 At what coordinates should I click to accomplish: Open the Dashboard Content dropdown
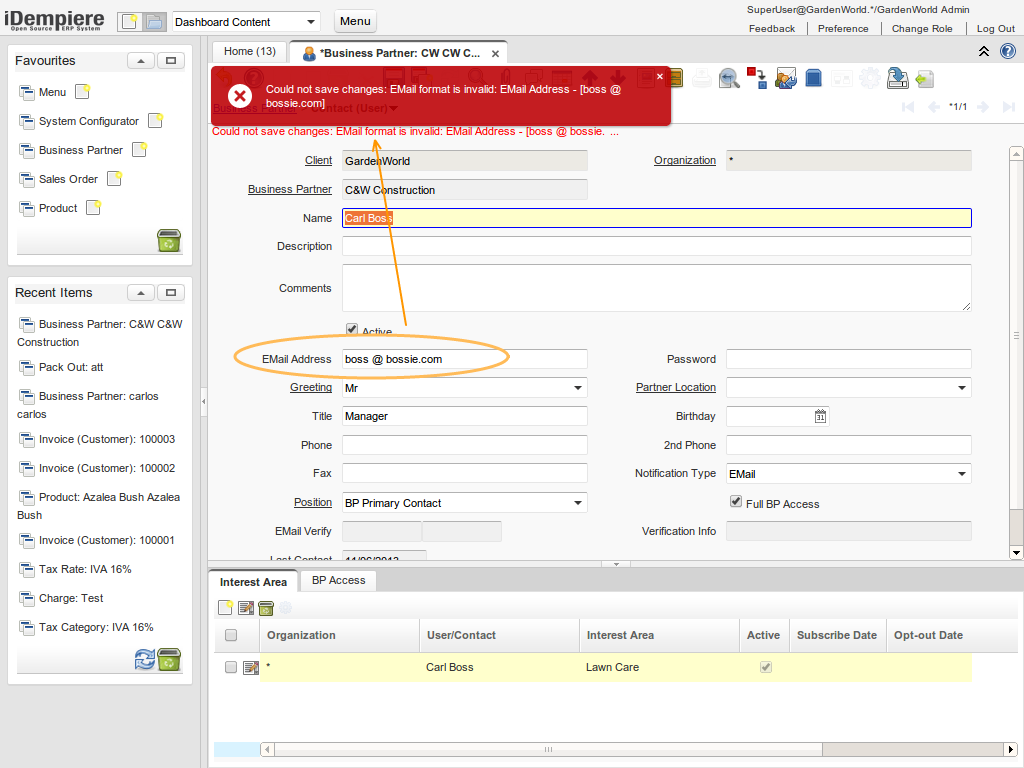click(311, 22)
